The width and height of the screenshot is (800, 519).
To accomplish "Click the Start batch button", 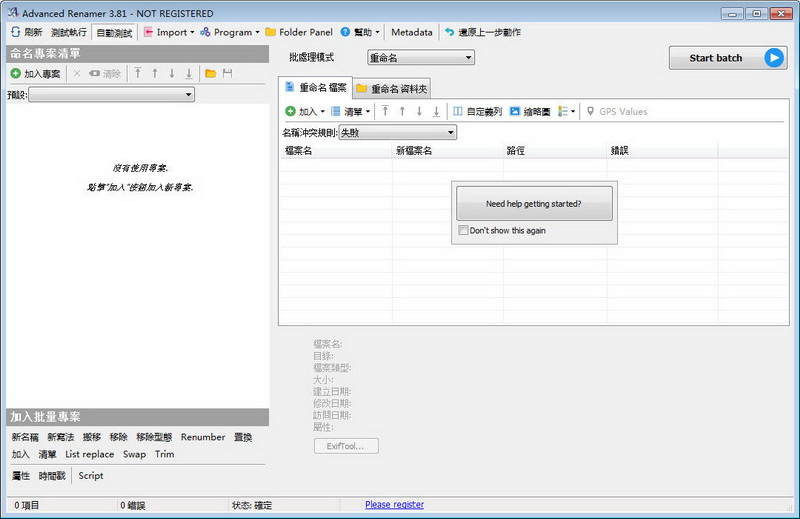I will (728, 58).
